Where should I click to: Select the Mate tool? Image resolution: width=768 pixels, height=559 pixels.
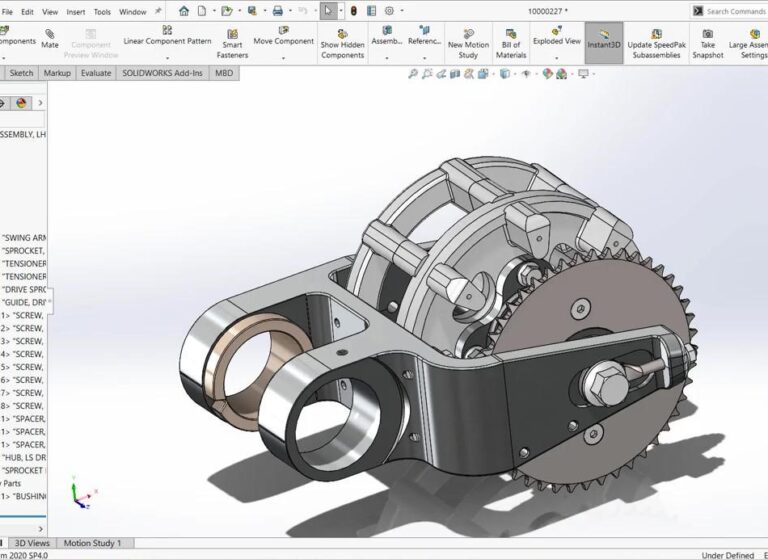49,39
